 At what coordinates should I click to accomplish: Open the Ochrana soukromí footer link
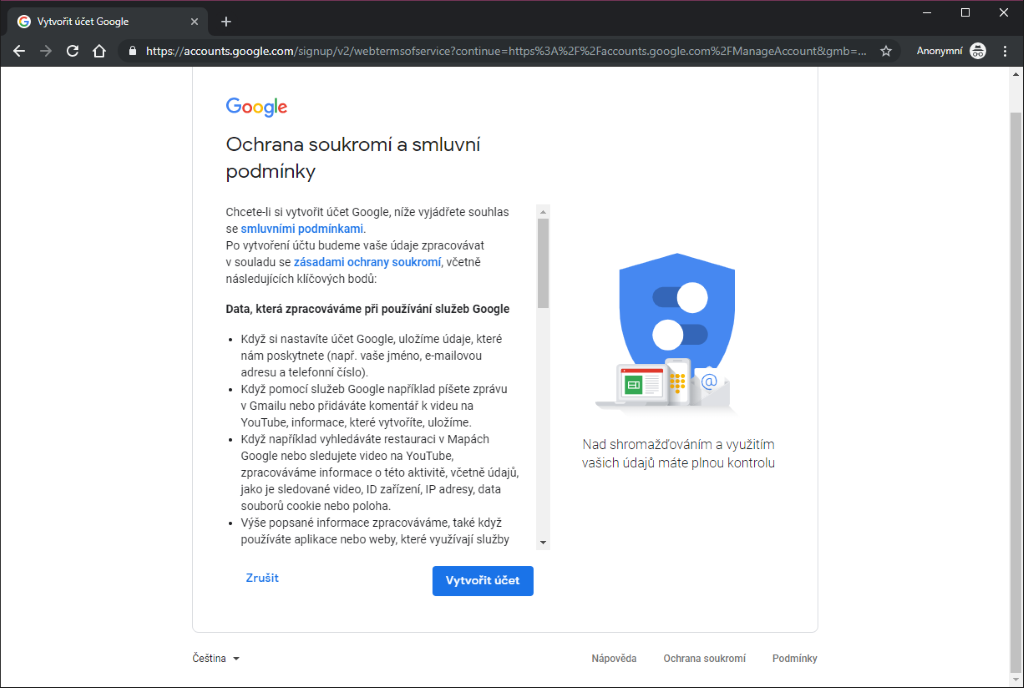pos(704,658)
